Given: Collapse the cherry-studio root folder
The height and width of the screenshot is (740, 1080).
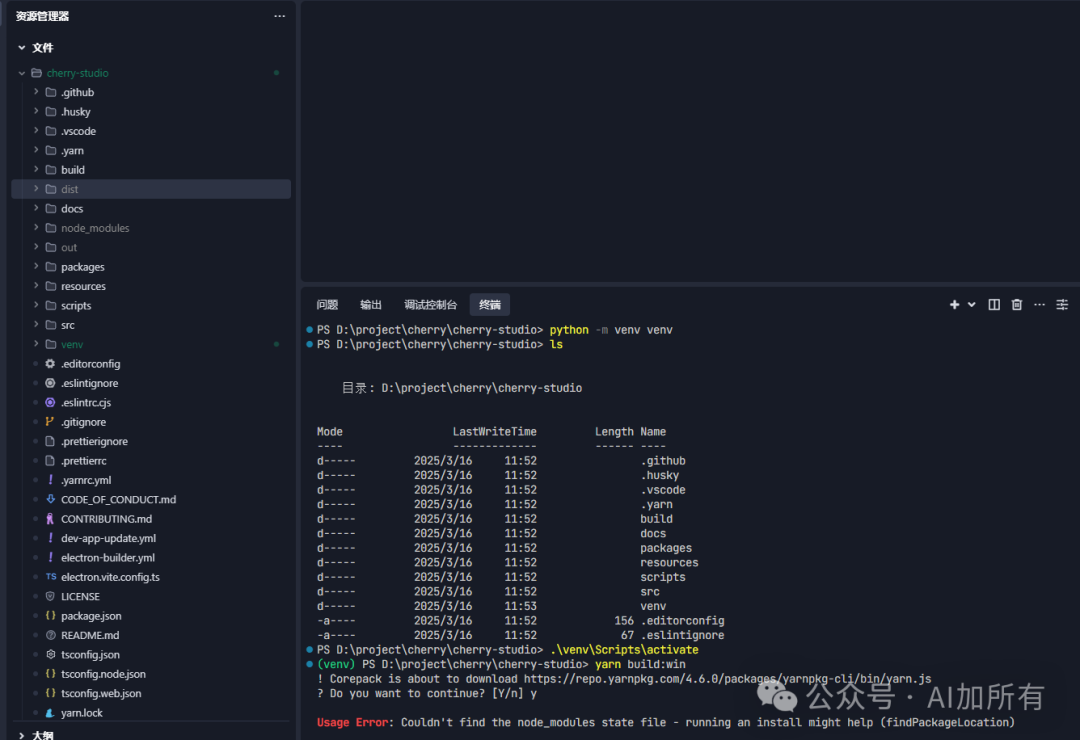Looking at the screenshot, I should point(21,73).
